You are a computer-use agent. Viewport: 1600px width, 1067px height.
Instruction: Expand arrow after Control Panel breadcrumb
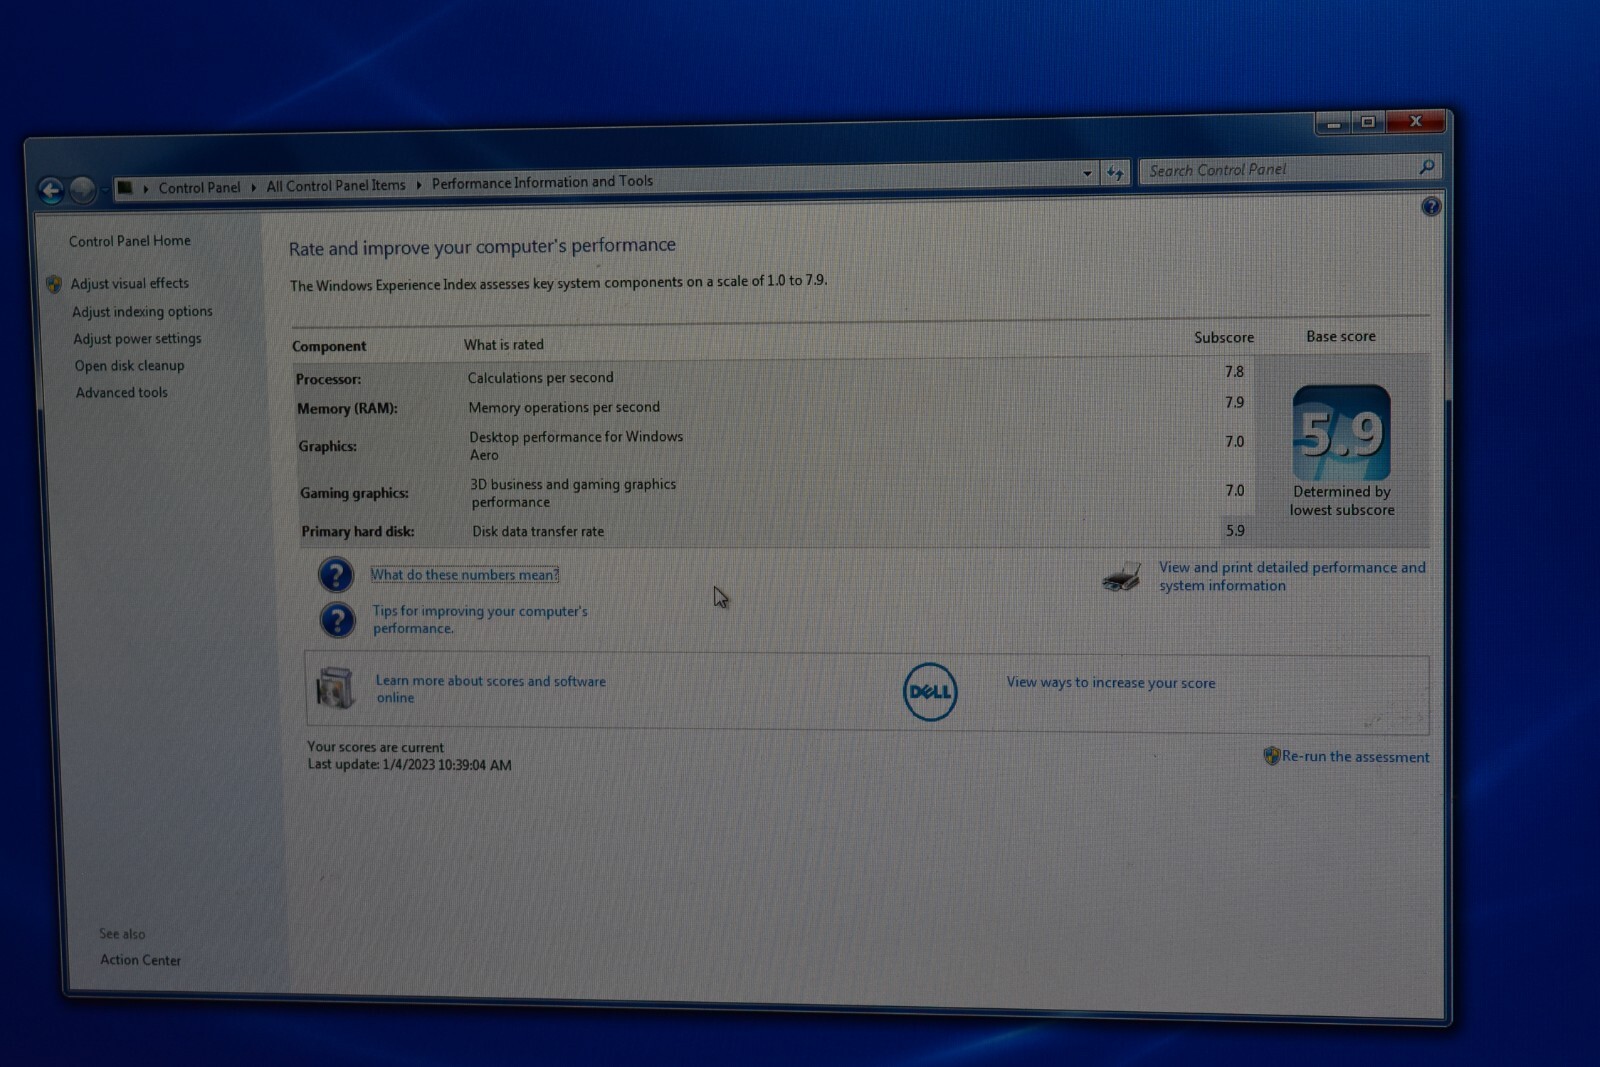tap(254, 187)
